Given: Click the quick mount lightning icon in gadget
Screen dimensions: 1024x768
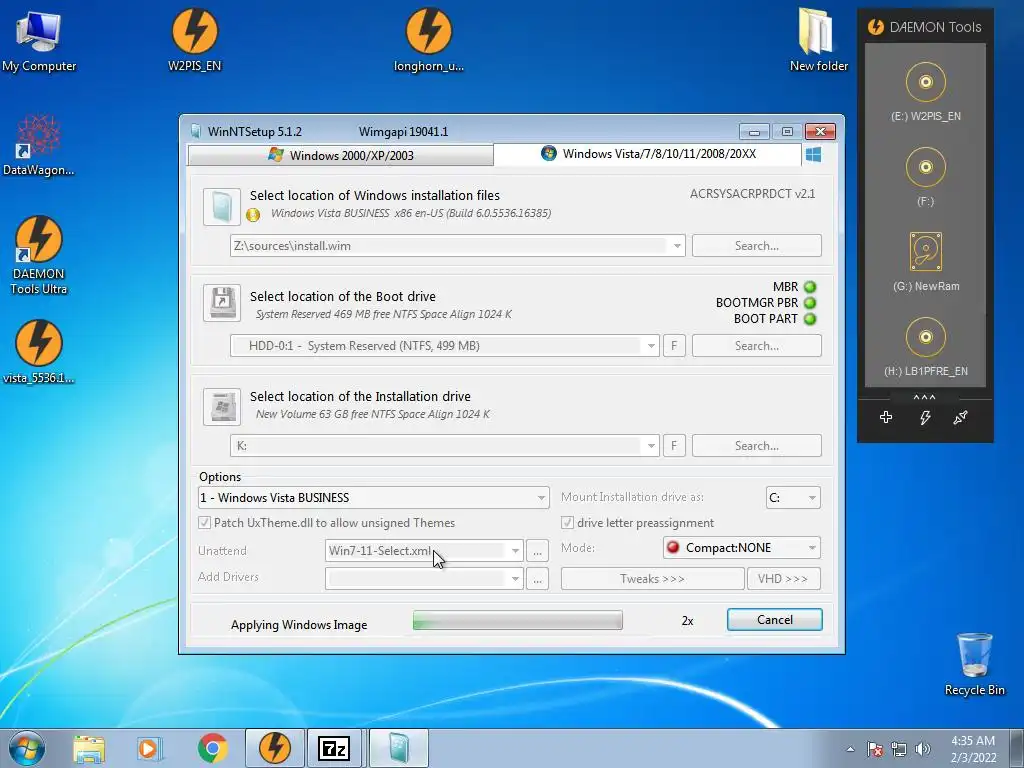Looking at the screenshot, I should coord(925,417).
